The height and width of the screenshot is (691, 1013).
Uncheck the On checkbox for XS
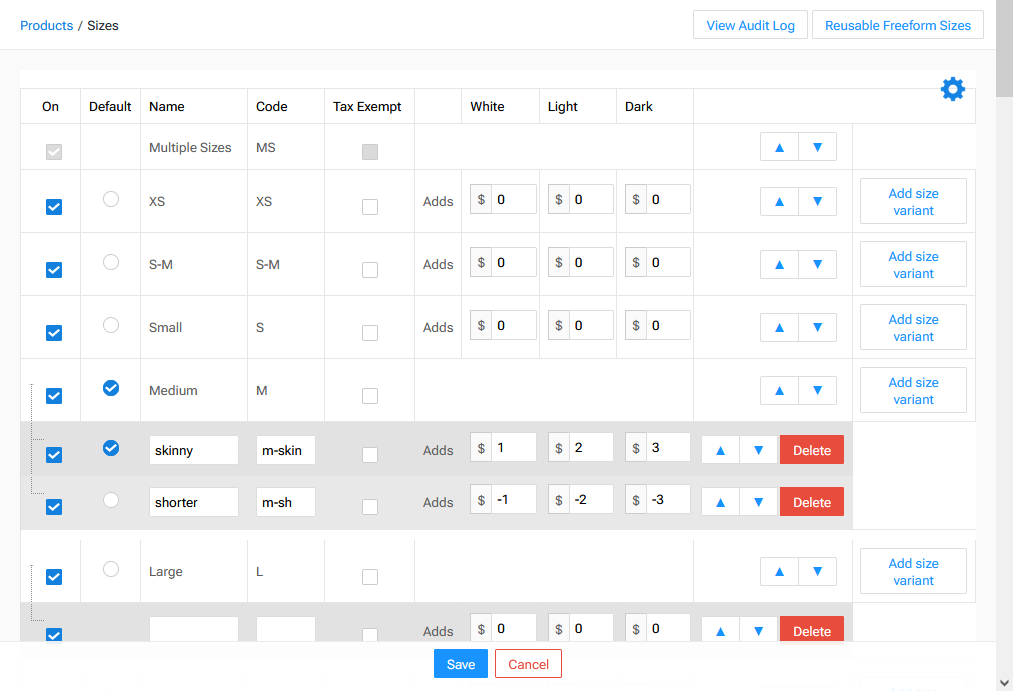point(54,207)
